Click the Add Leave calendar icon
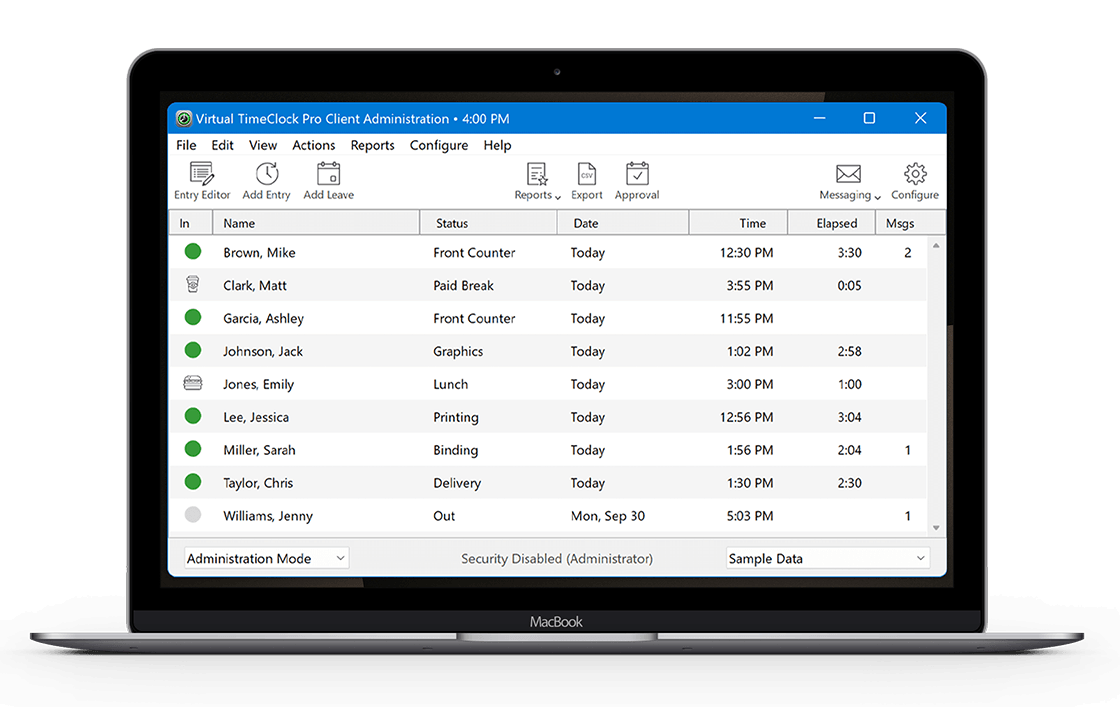Screen dimensions: 1120x707 click(329, 174)
